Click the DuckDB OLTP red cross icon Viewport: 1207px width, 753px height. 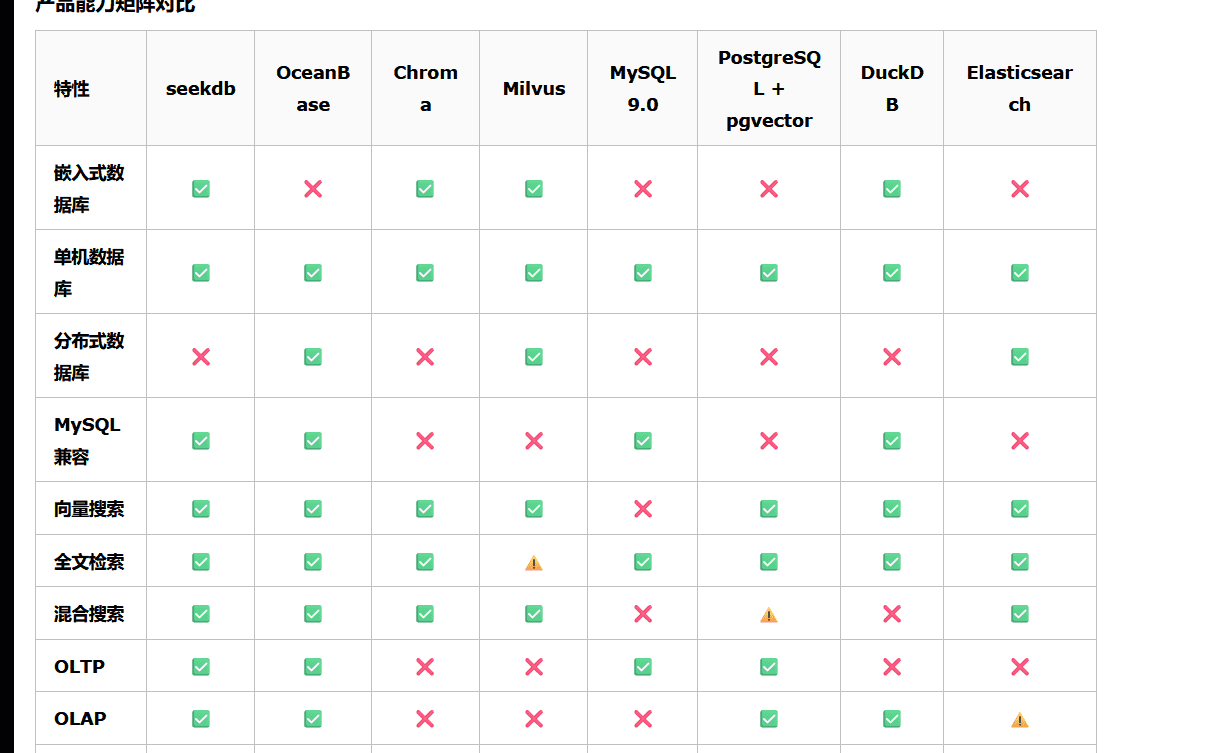892,667
